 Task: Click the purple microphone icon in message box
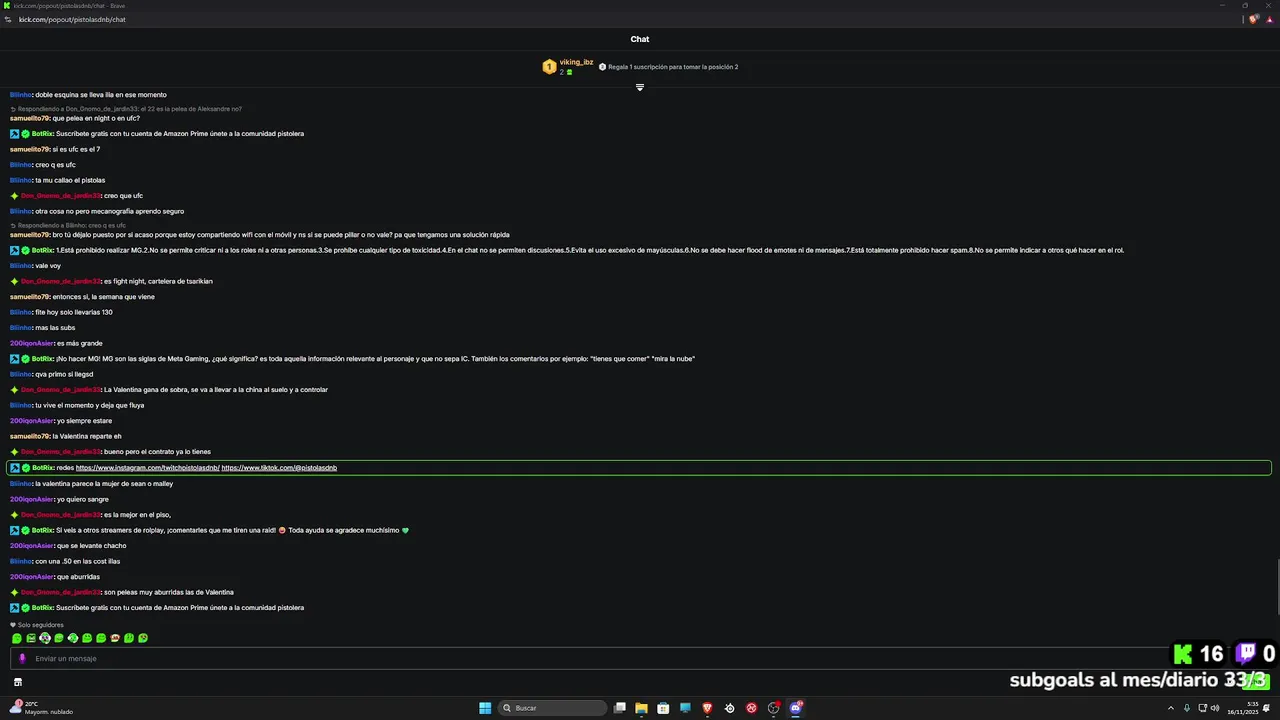coord(22,658)
